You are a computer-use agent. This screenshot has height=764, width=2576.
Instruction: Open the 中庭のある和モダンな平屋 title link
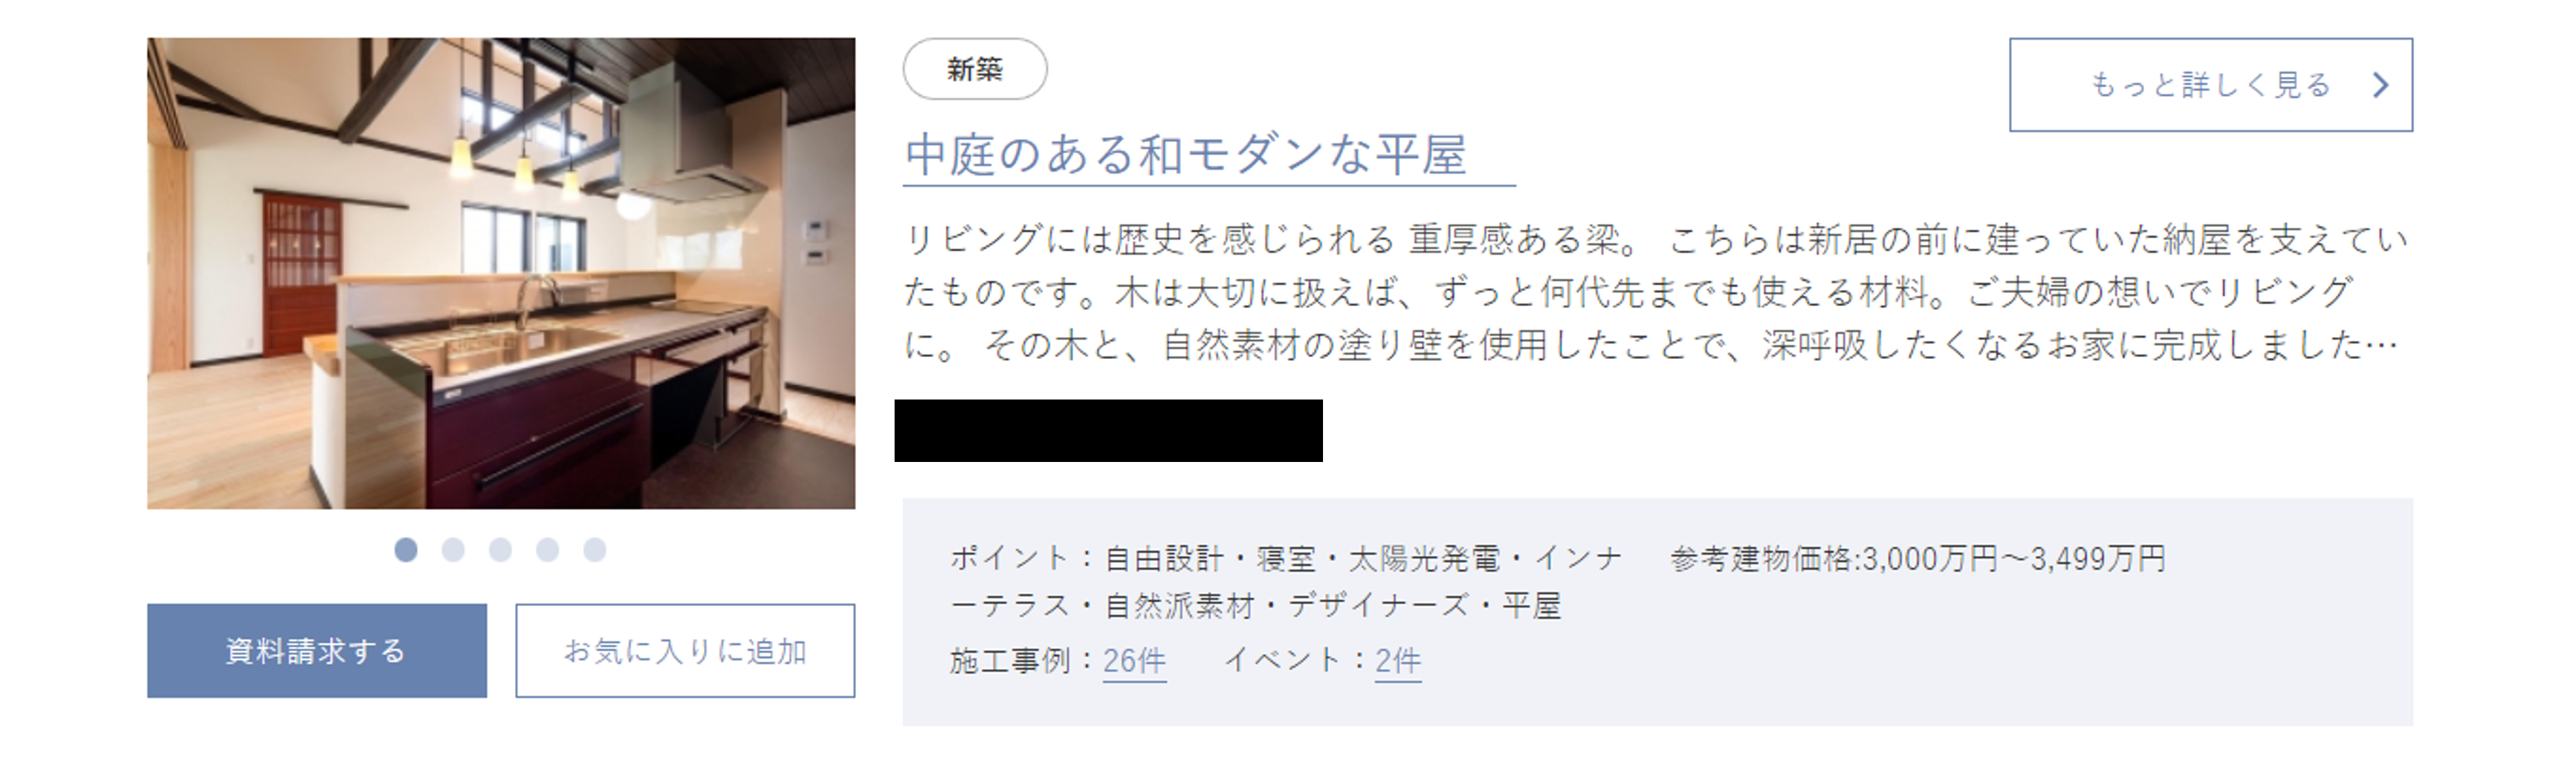[x=1186, y=156]
